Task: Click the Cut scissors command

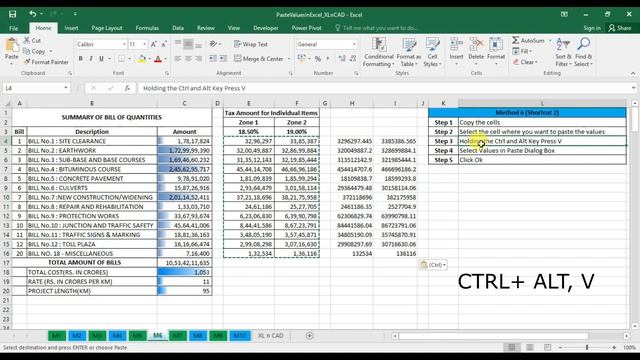Action: coord(32,40)
